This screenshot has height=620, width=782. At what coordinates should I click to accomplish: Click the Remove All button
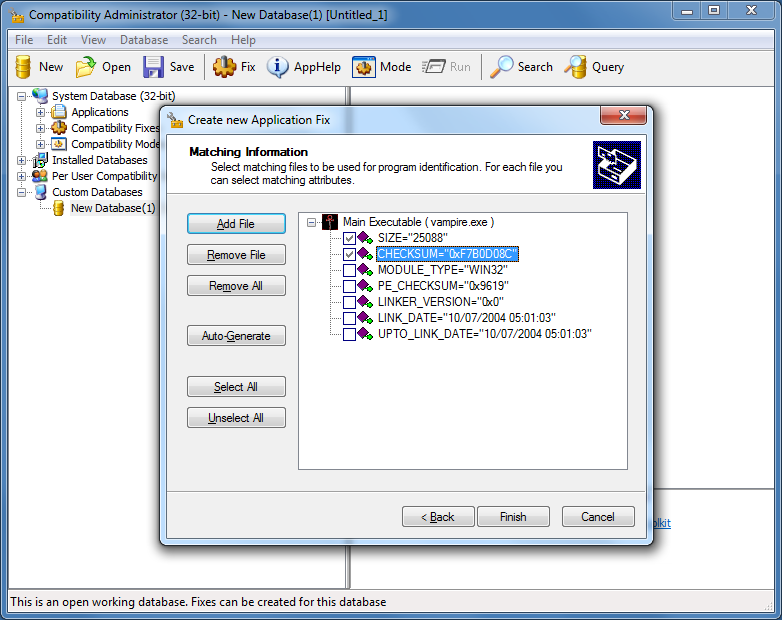tap(236, 286)
